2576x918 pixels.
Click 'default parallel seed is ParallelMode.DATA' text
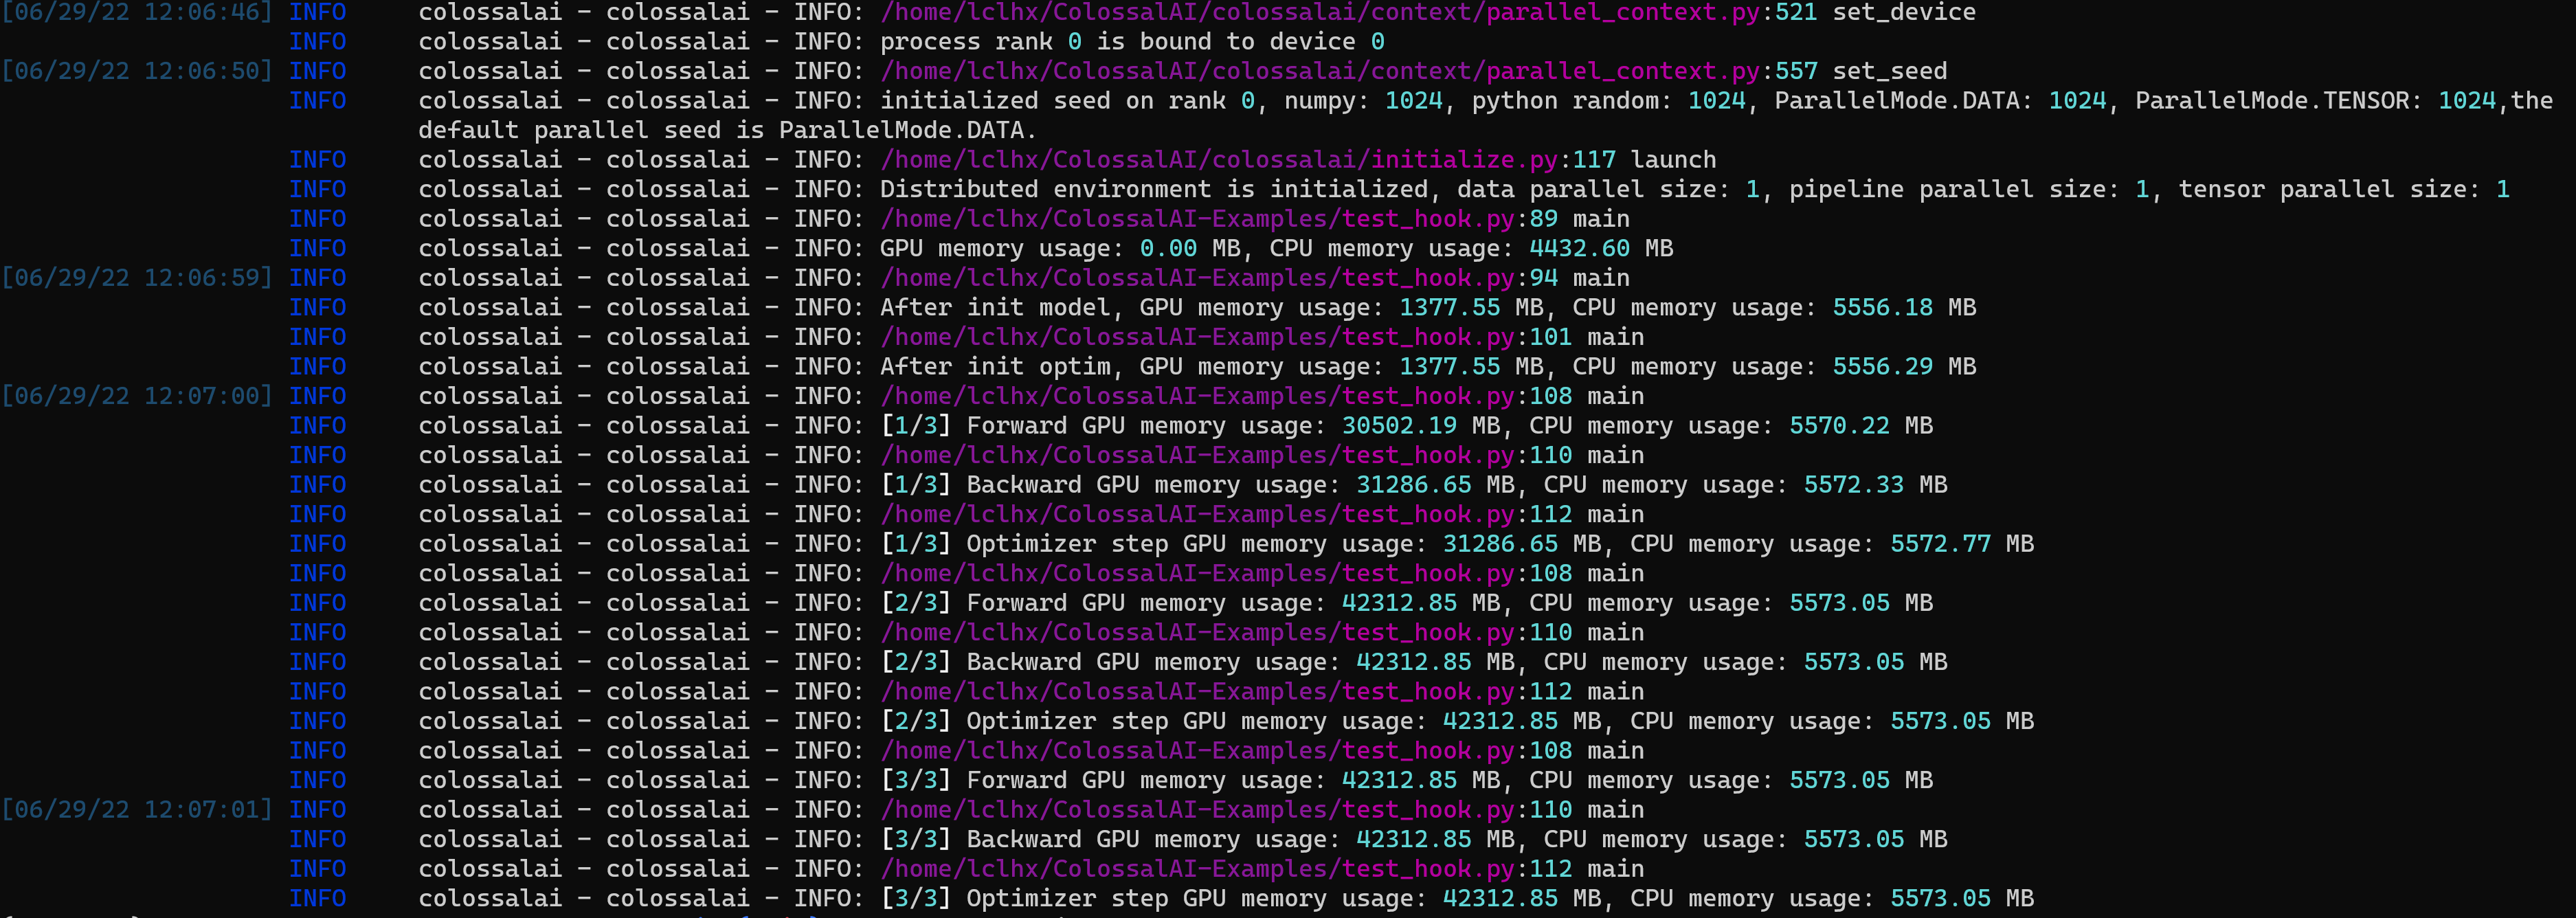[726, 131]
